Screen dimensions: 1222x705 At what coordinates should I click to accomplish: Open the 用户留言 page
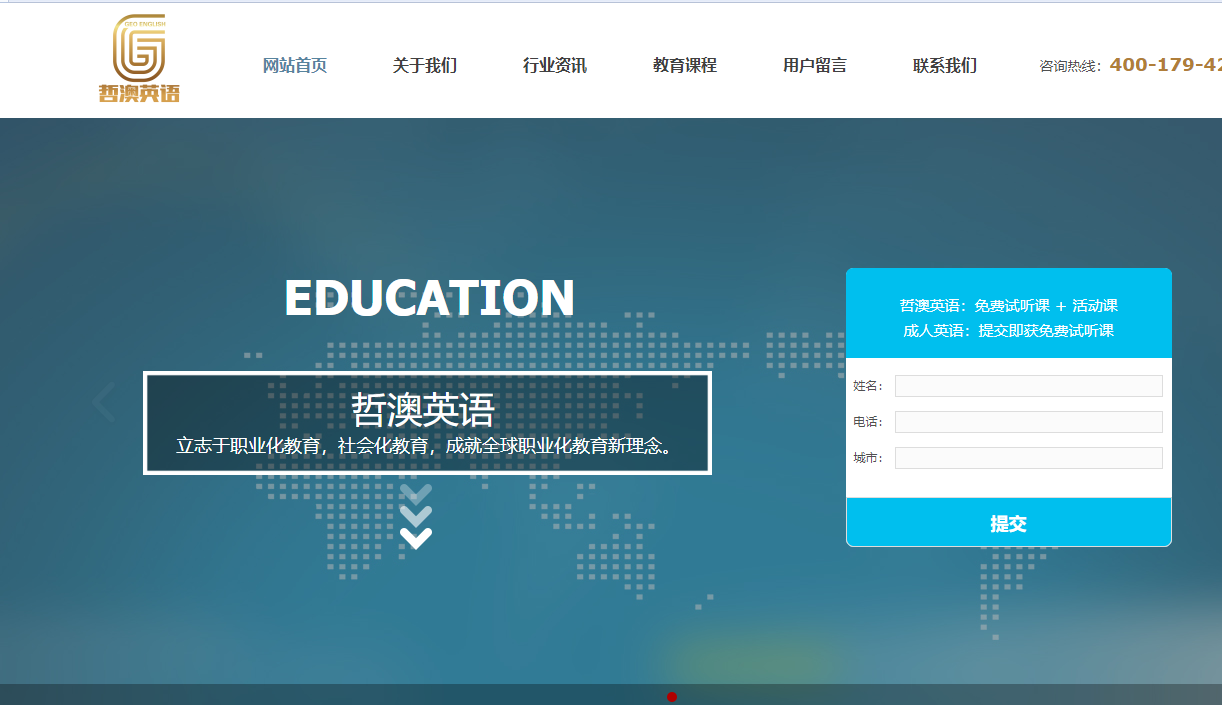tap(814, 66)
